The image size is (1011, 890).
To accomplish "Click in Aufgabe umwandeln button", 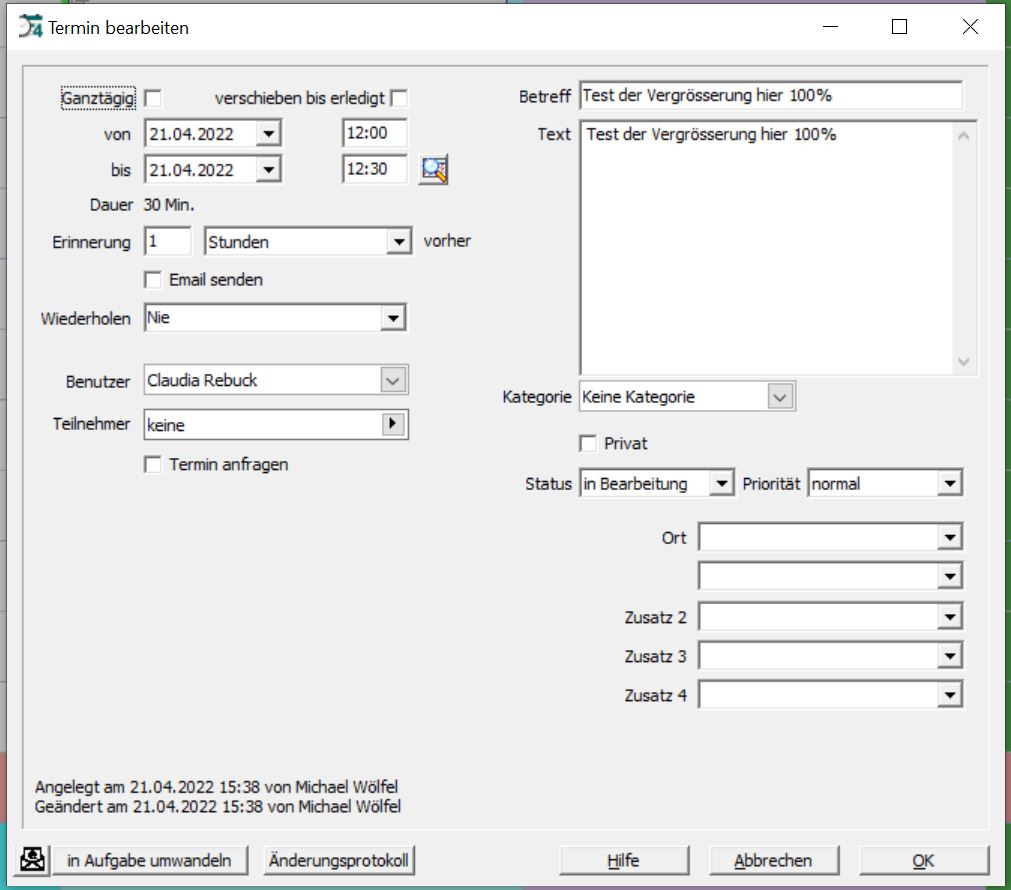I will pos(149,860).
